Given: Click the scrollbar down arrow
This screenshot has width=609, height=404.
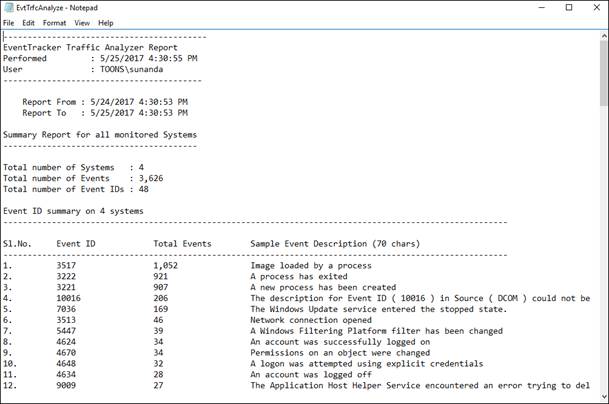Looking at the screenshot, I should click(x=604, y=397).
